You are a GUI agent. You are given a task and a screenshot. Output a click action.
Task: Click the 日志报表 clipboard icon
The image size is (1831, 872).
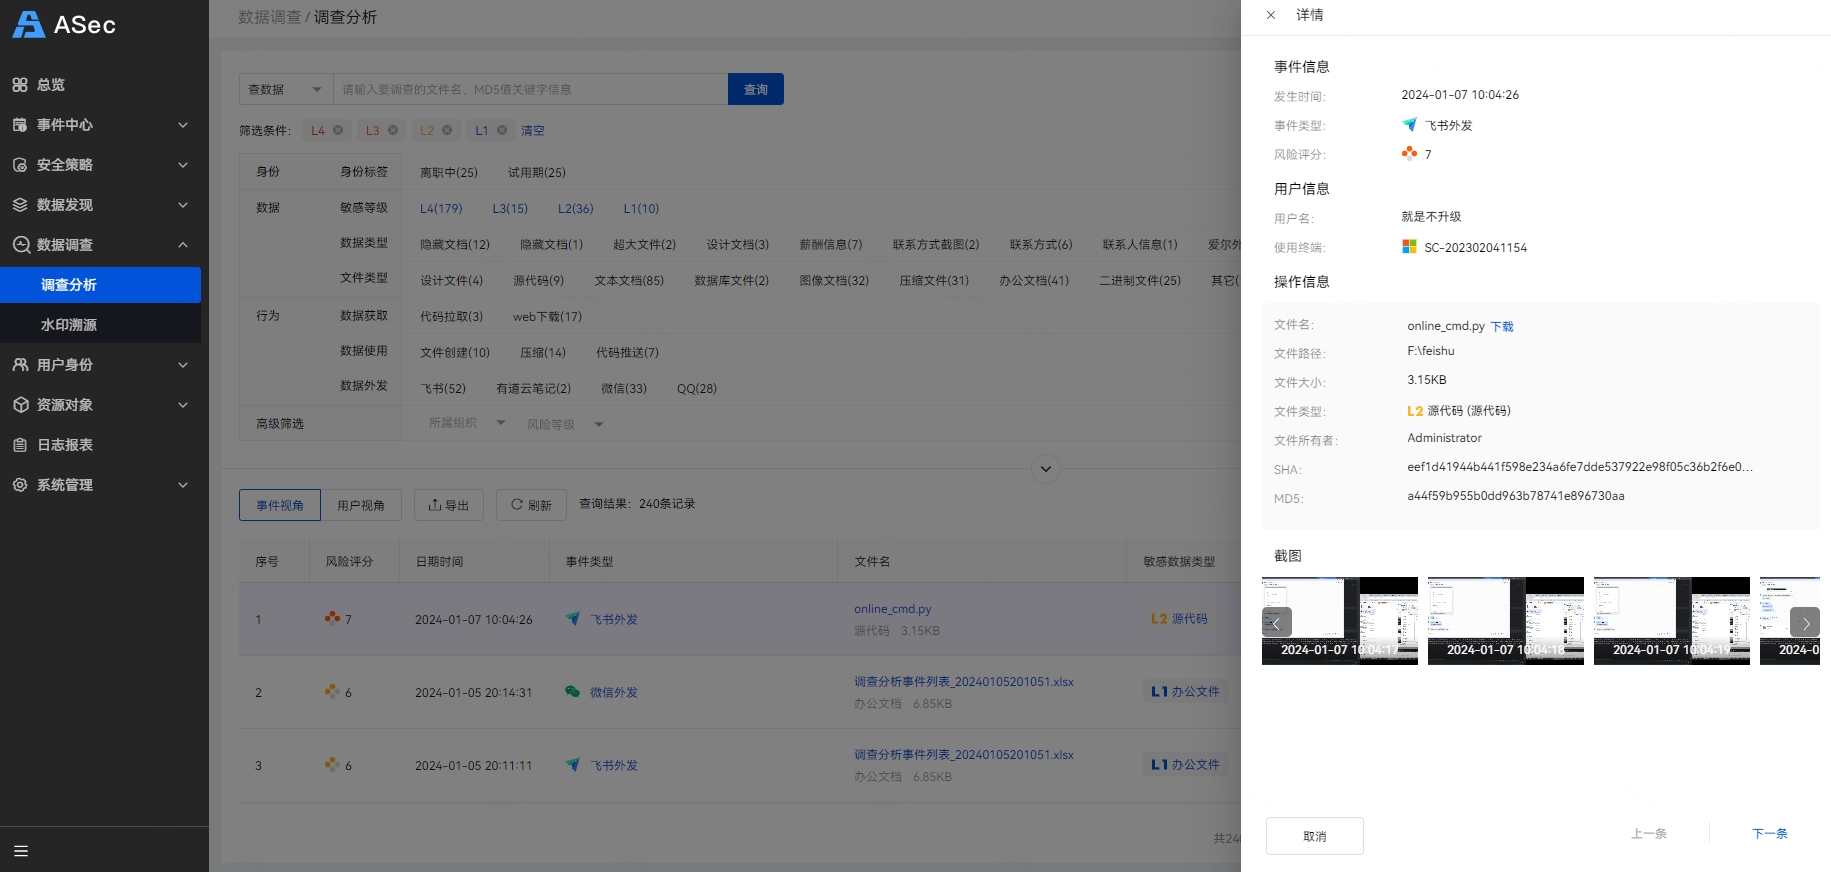click(x=20, y=445)
